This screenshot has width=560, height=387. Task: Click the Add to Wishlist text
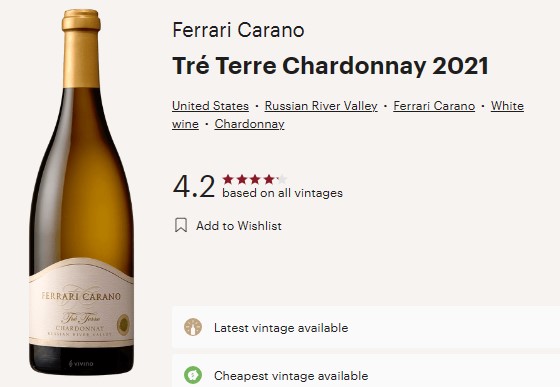coord(239,226)
